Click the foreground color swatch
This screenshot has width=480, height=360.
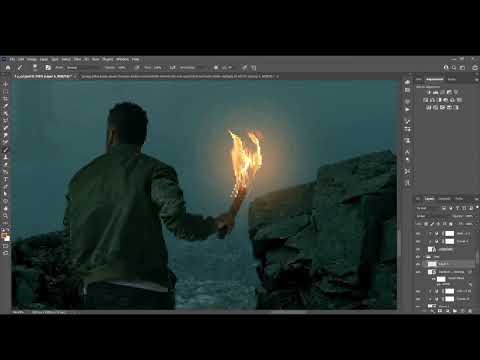4,236
